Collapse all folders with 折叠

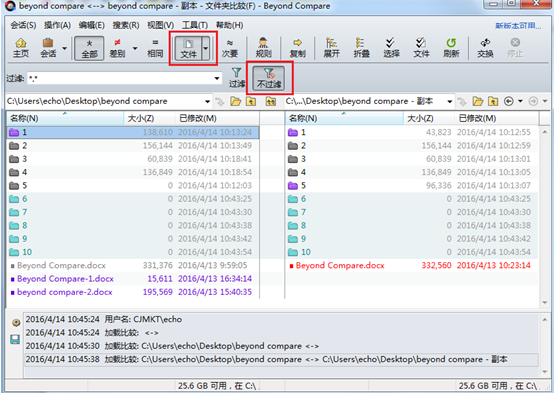click(361, 48)
